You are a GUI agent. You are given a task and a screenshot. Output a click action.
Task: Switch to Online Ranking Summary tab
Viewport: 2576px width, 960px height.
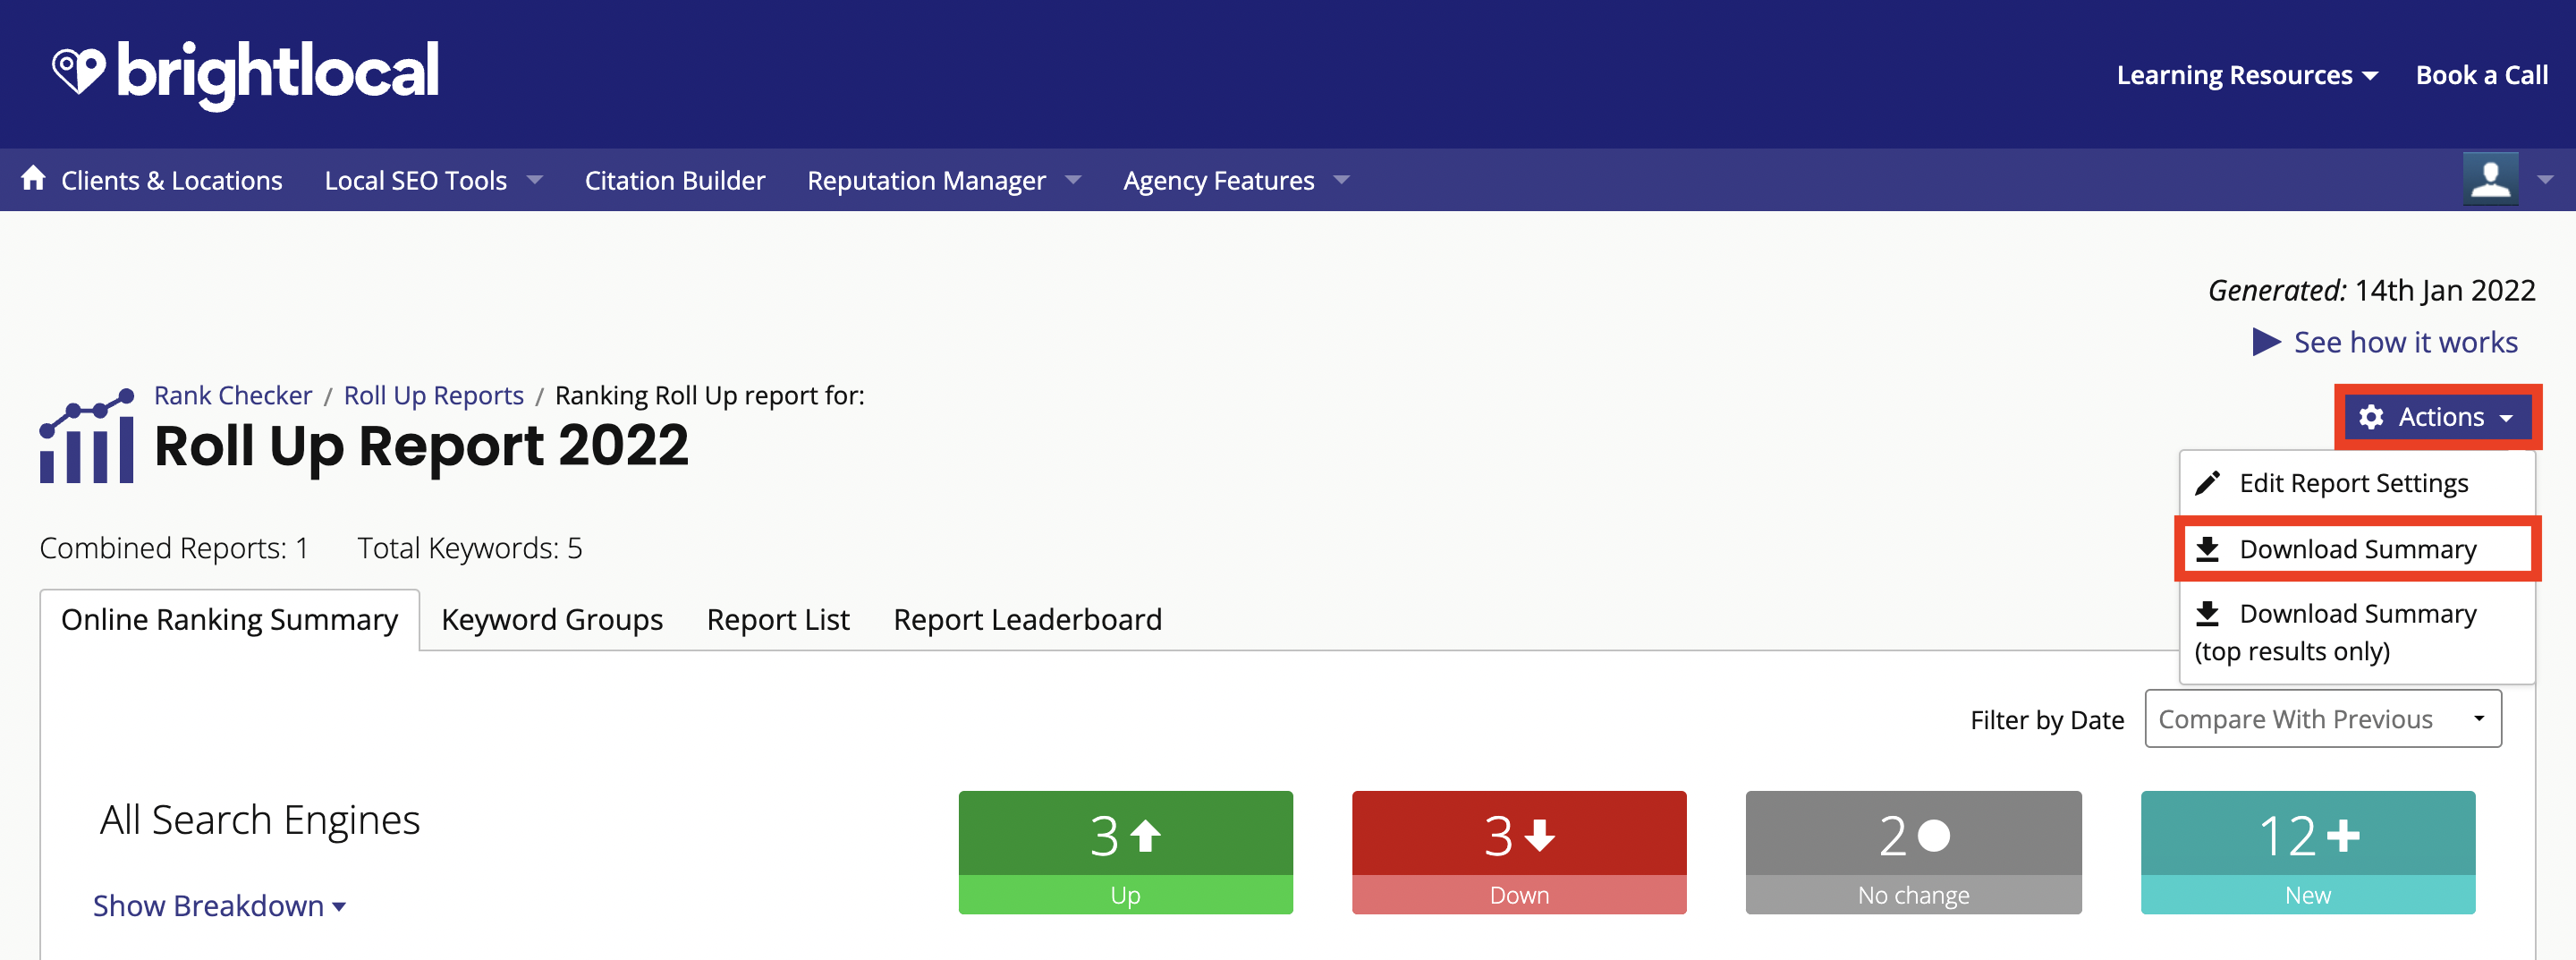coord(229,620)
